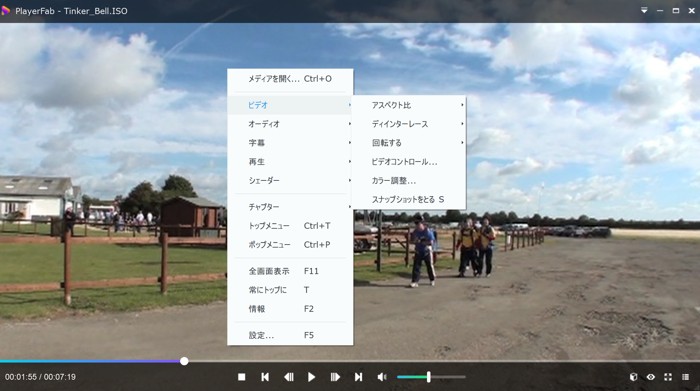Click the Stop playback button
Viewport: 700px width, 391px height.
tap(242, 377)
